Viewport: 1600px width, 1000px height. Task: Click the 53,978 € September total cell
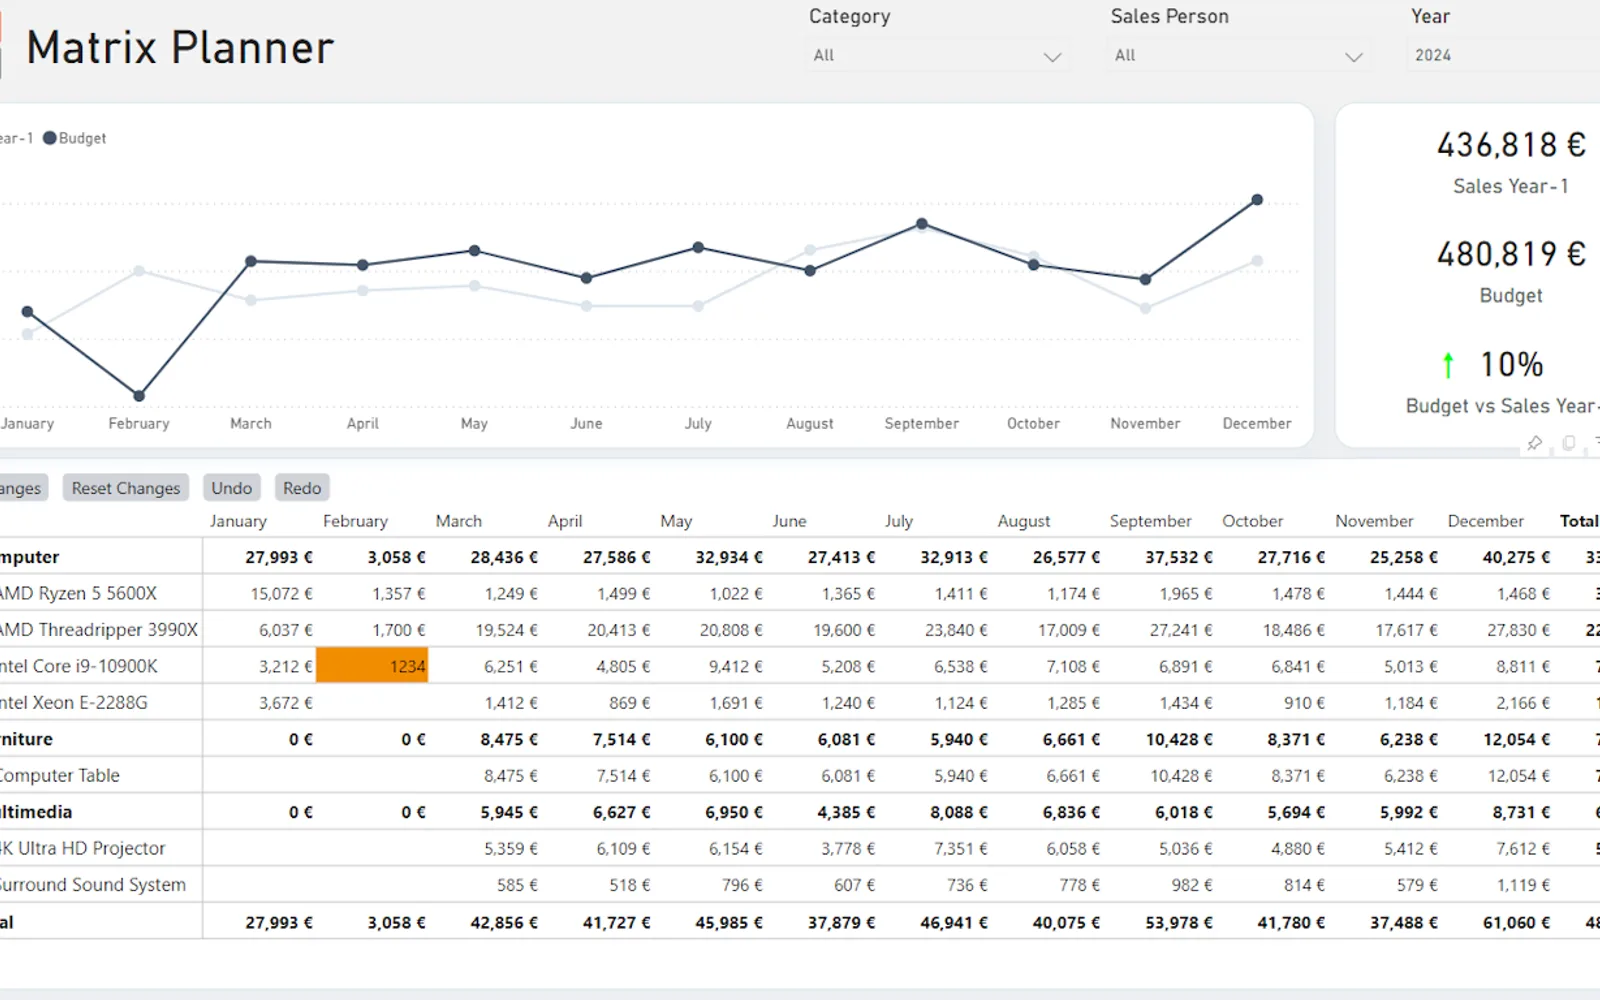pyautogui.click(x=1179, y=922)
